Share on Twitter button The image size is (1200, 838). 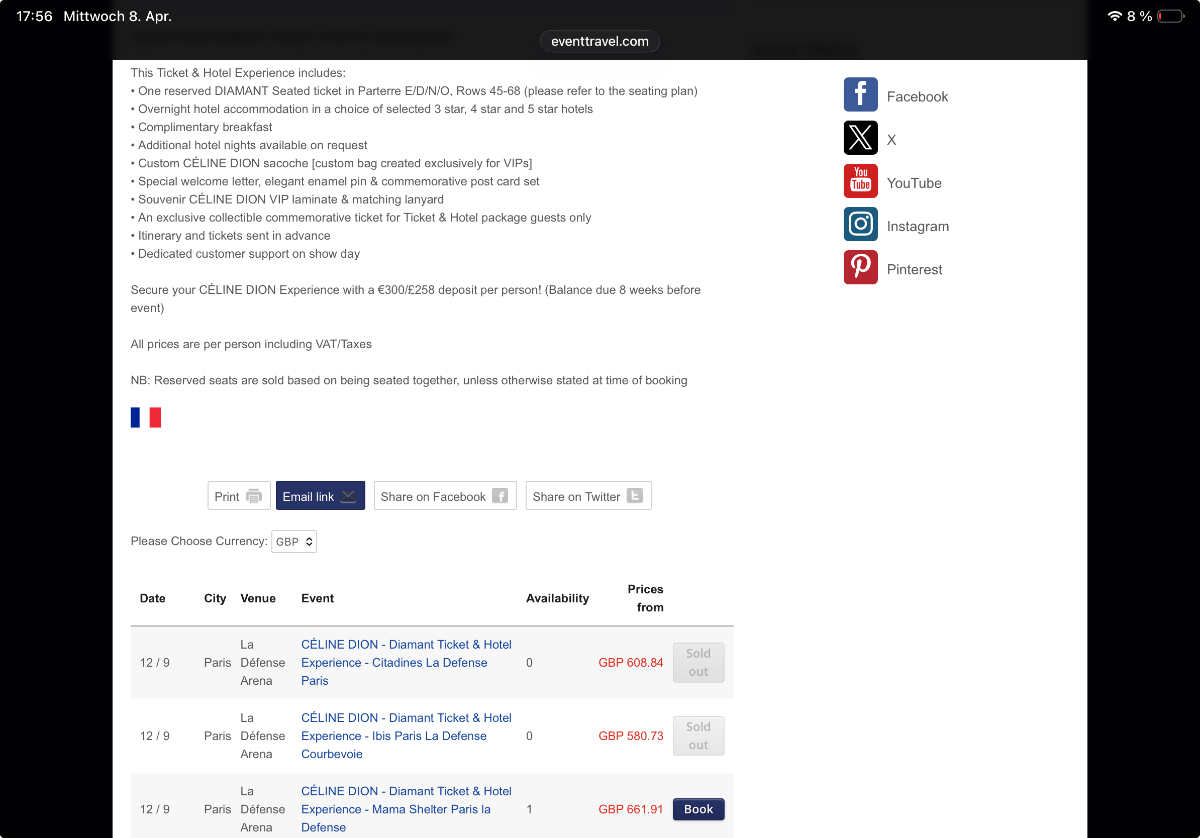pyautogui.click(x=587, y=496)
